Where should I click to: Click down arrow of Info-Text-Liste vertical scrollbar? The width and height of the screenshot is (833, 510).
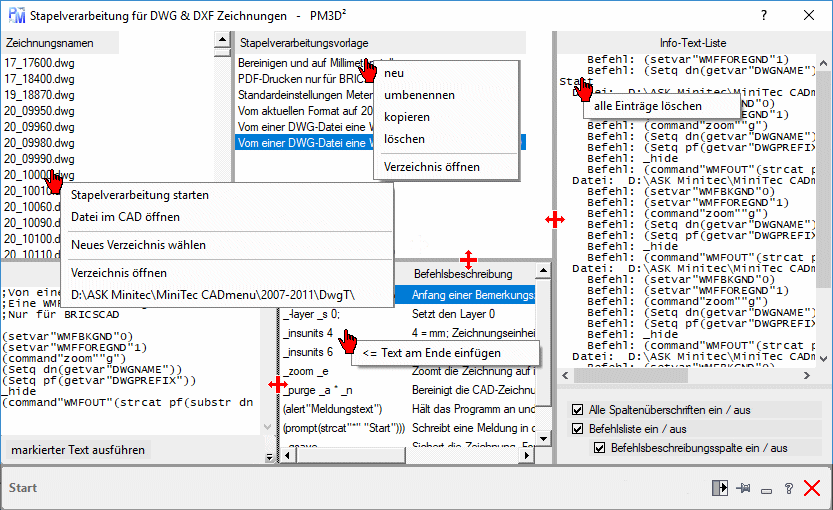point(823,359)
